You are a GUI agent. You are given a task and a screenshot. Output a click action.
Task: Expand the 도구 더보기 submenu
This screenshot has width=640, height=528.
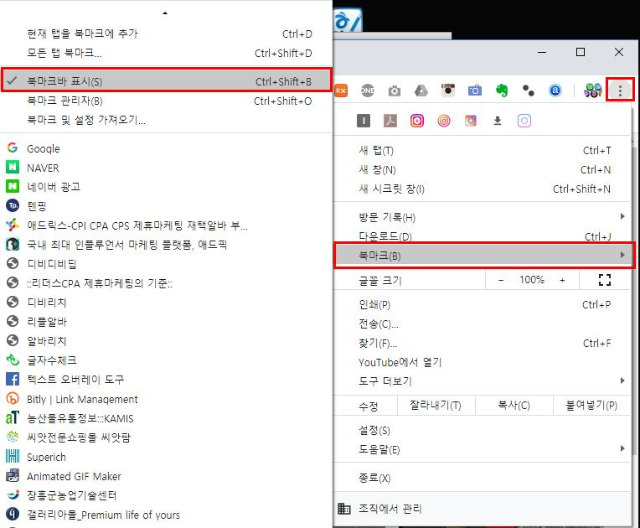484,381
